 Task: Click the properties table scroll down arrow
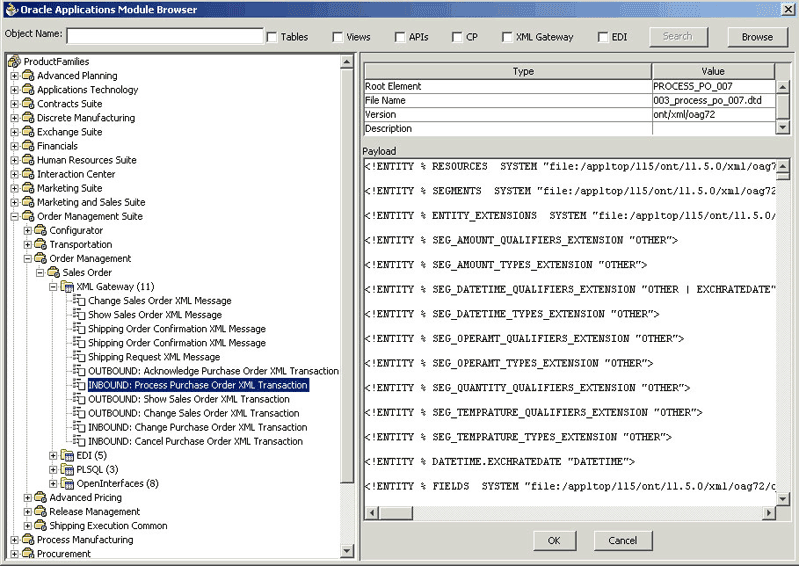pos(783,127)
